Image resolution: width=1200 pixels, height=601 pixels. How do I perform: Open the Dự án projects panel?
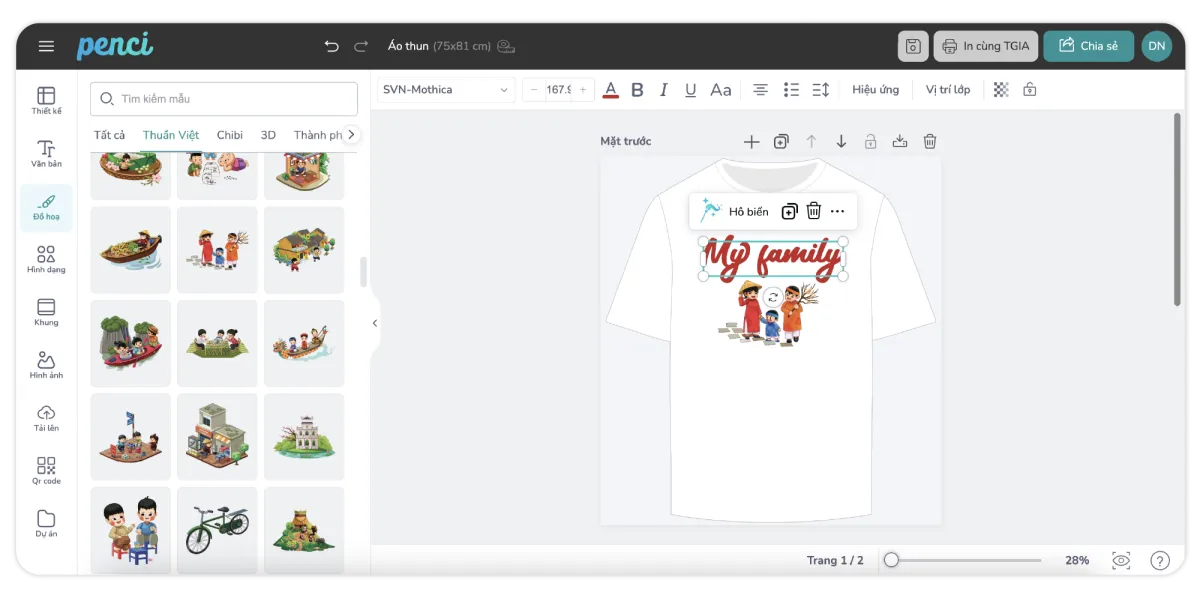[46, 524]
